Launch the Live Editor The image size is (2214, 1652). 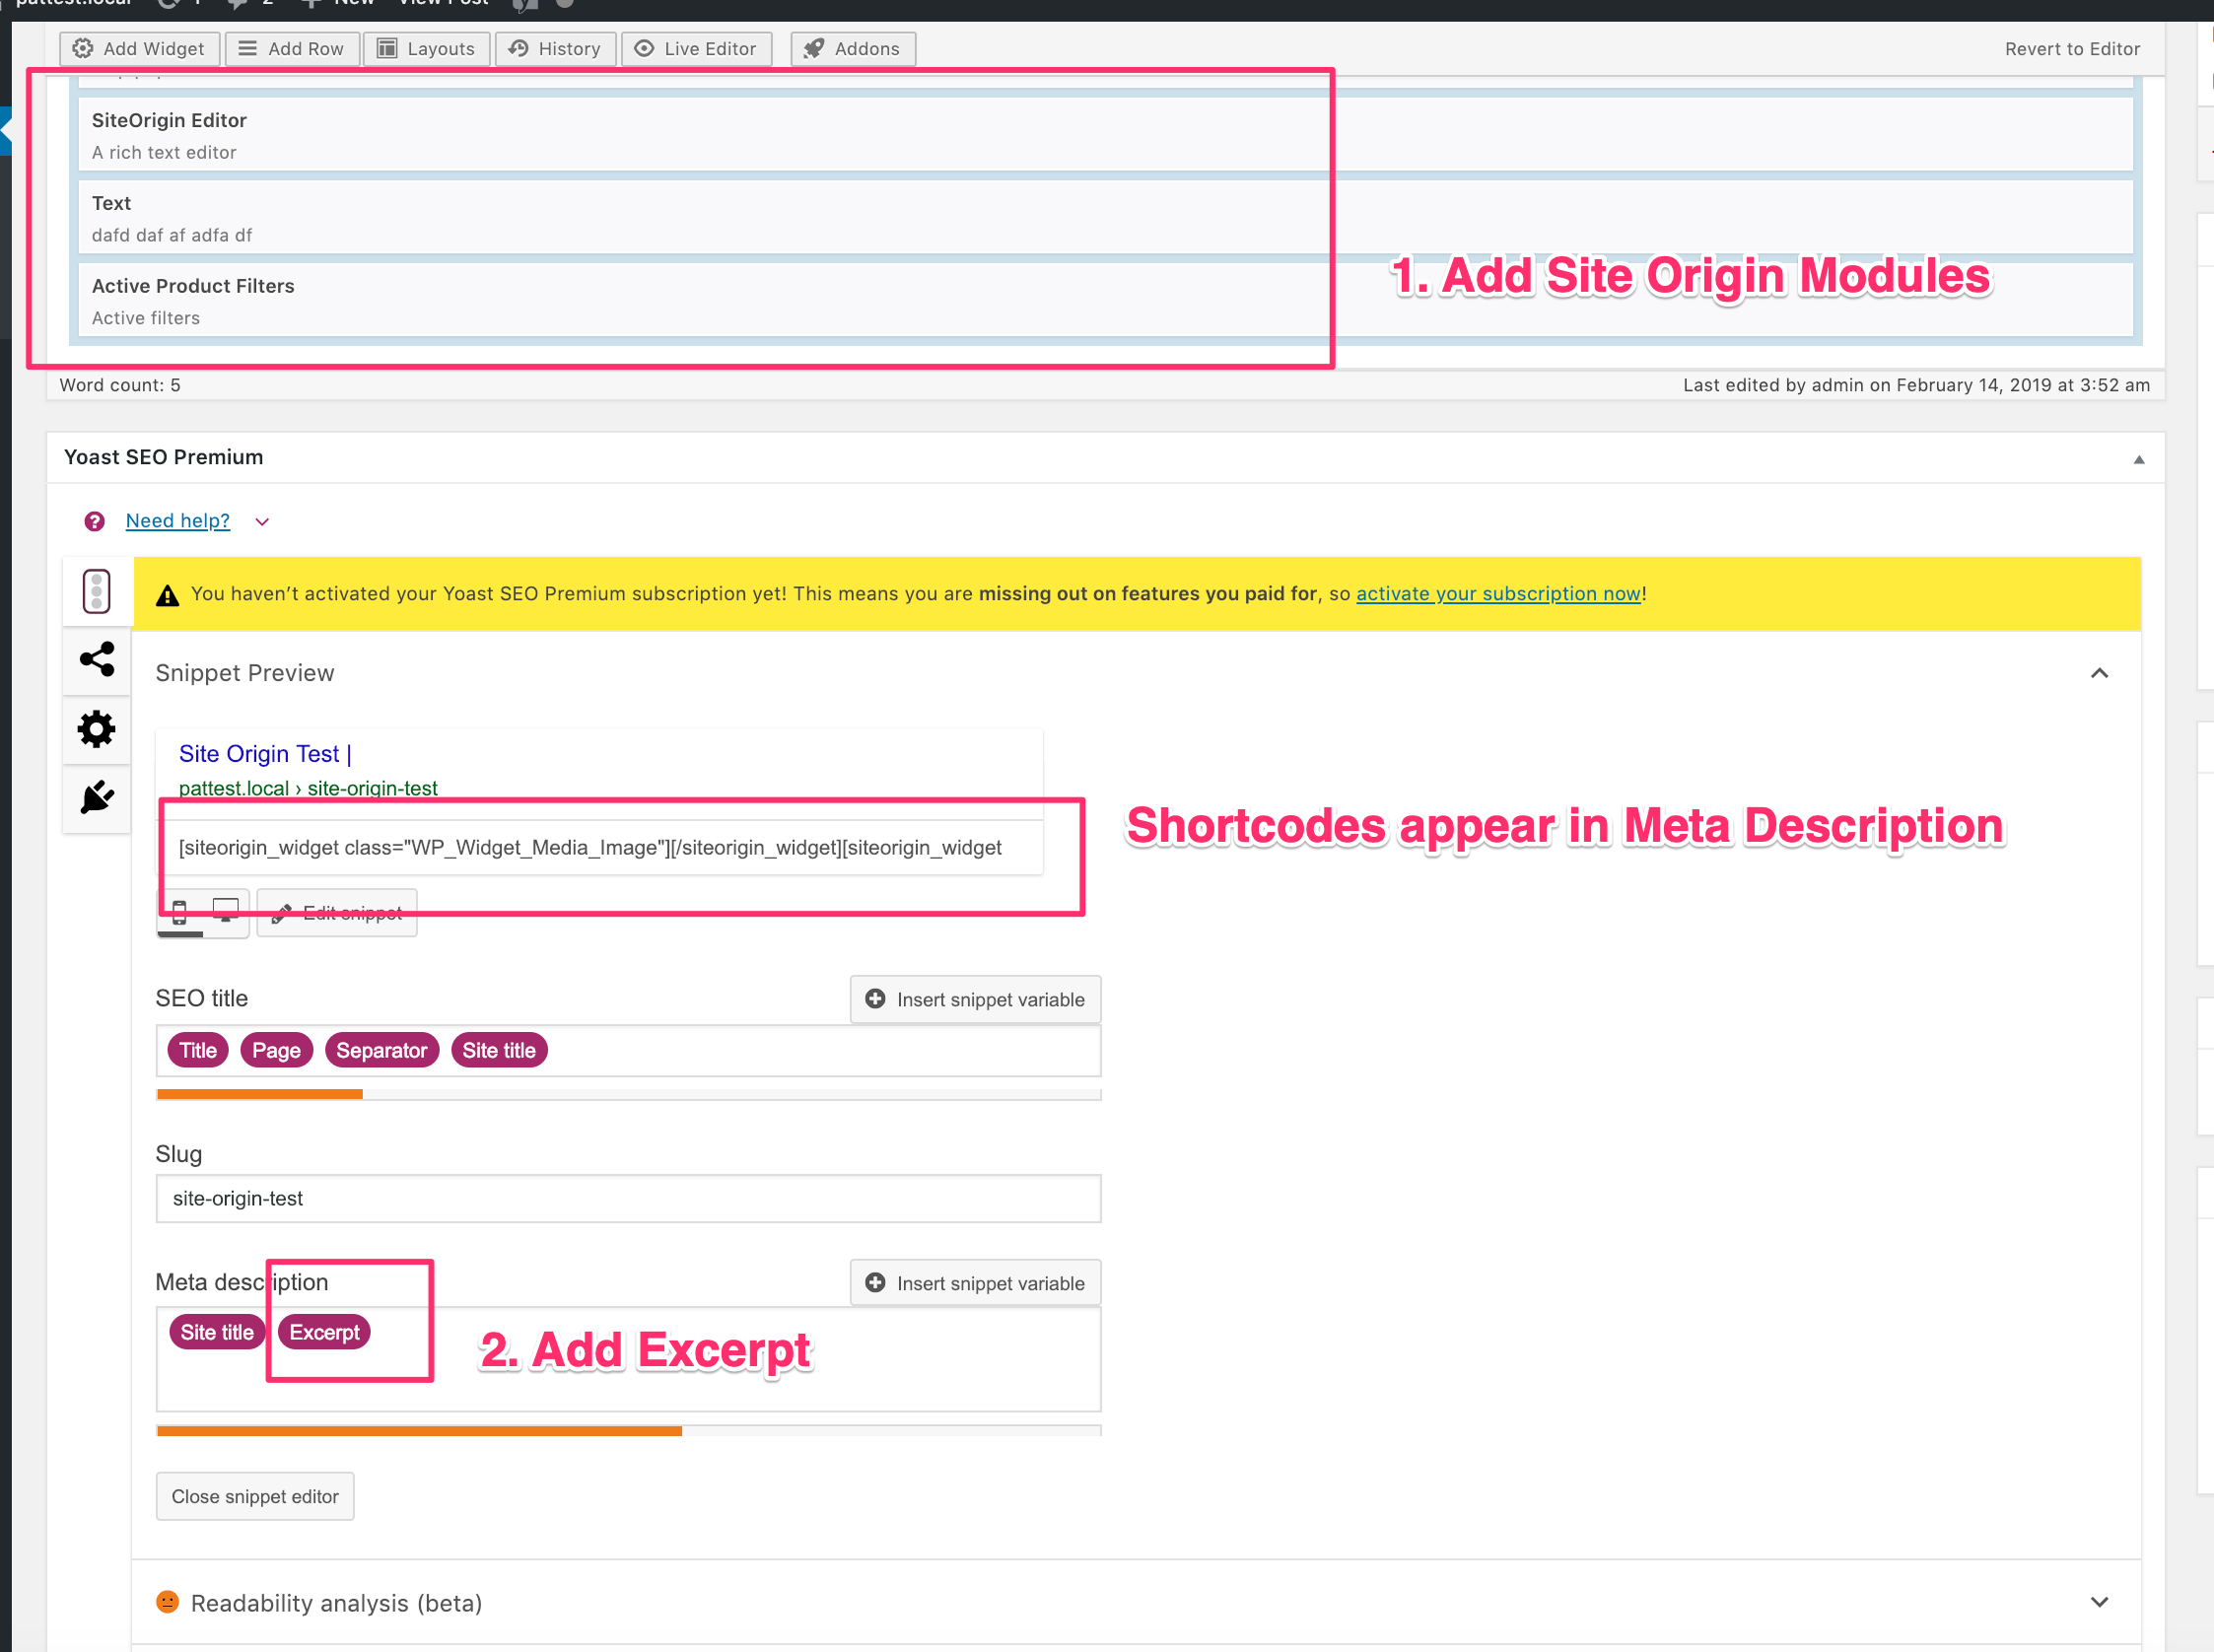coord(696,48)
